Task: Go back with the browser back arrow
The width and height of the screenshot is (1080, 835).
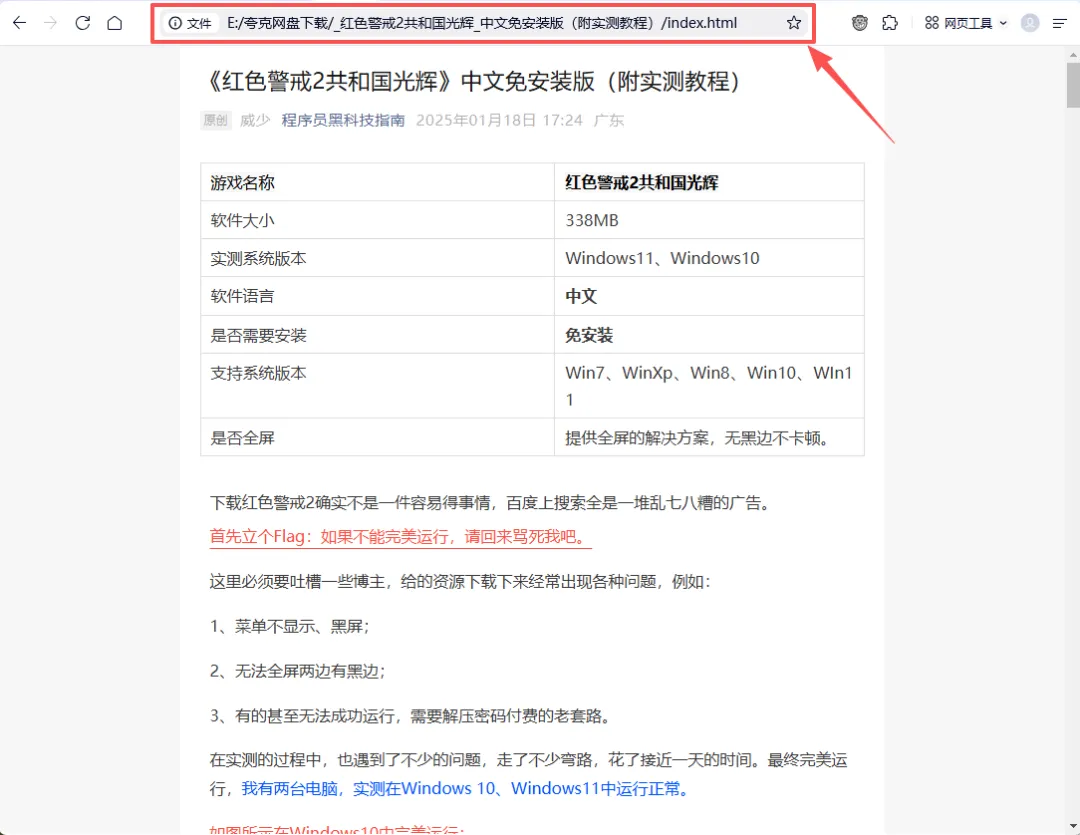Action: (19, 23)
